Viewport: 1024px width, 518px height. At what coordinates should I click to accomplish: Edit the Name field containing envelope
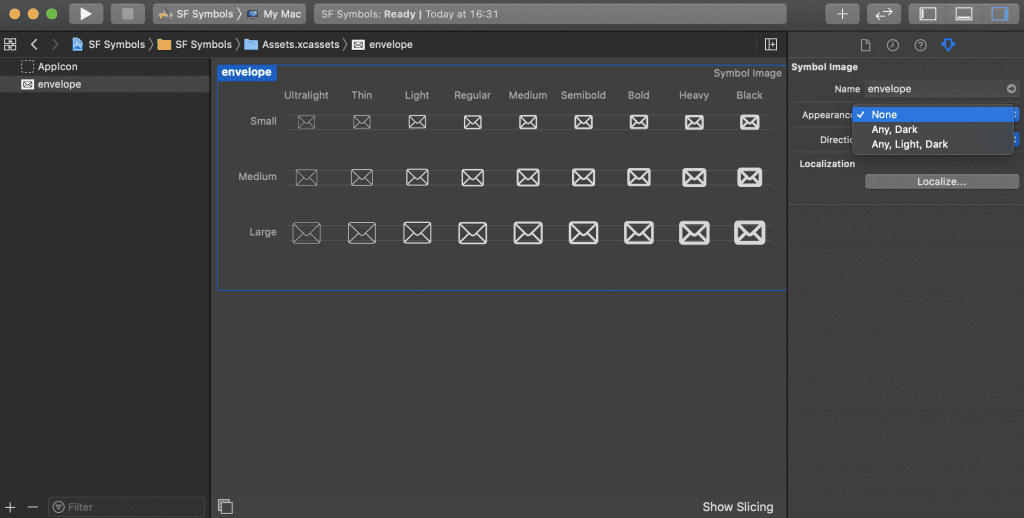tap(935, 89)
